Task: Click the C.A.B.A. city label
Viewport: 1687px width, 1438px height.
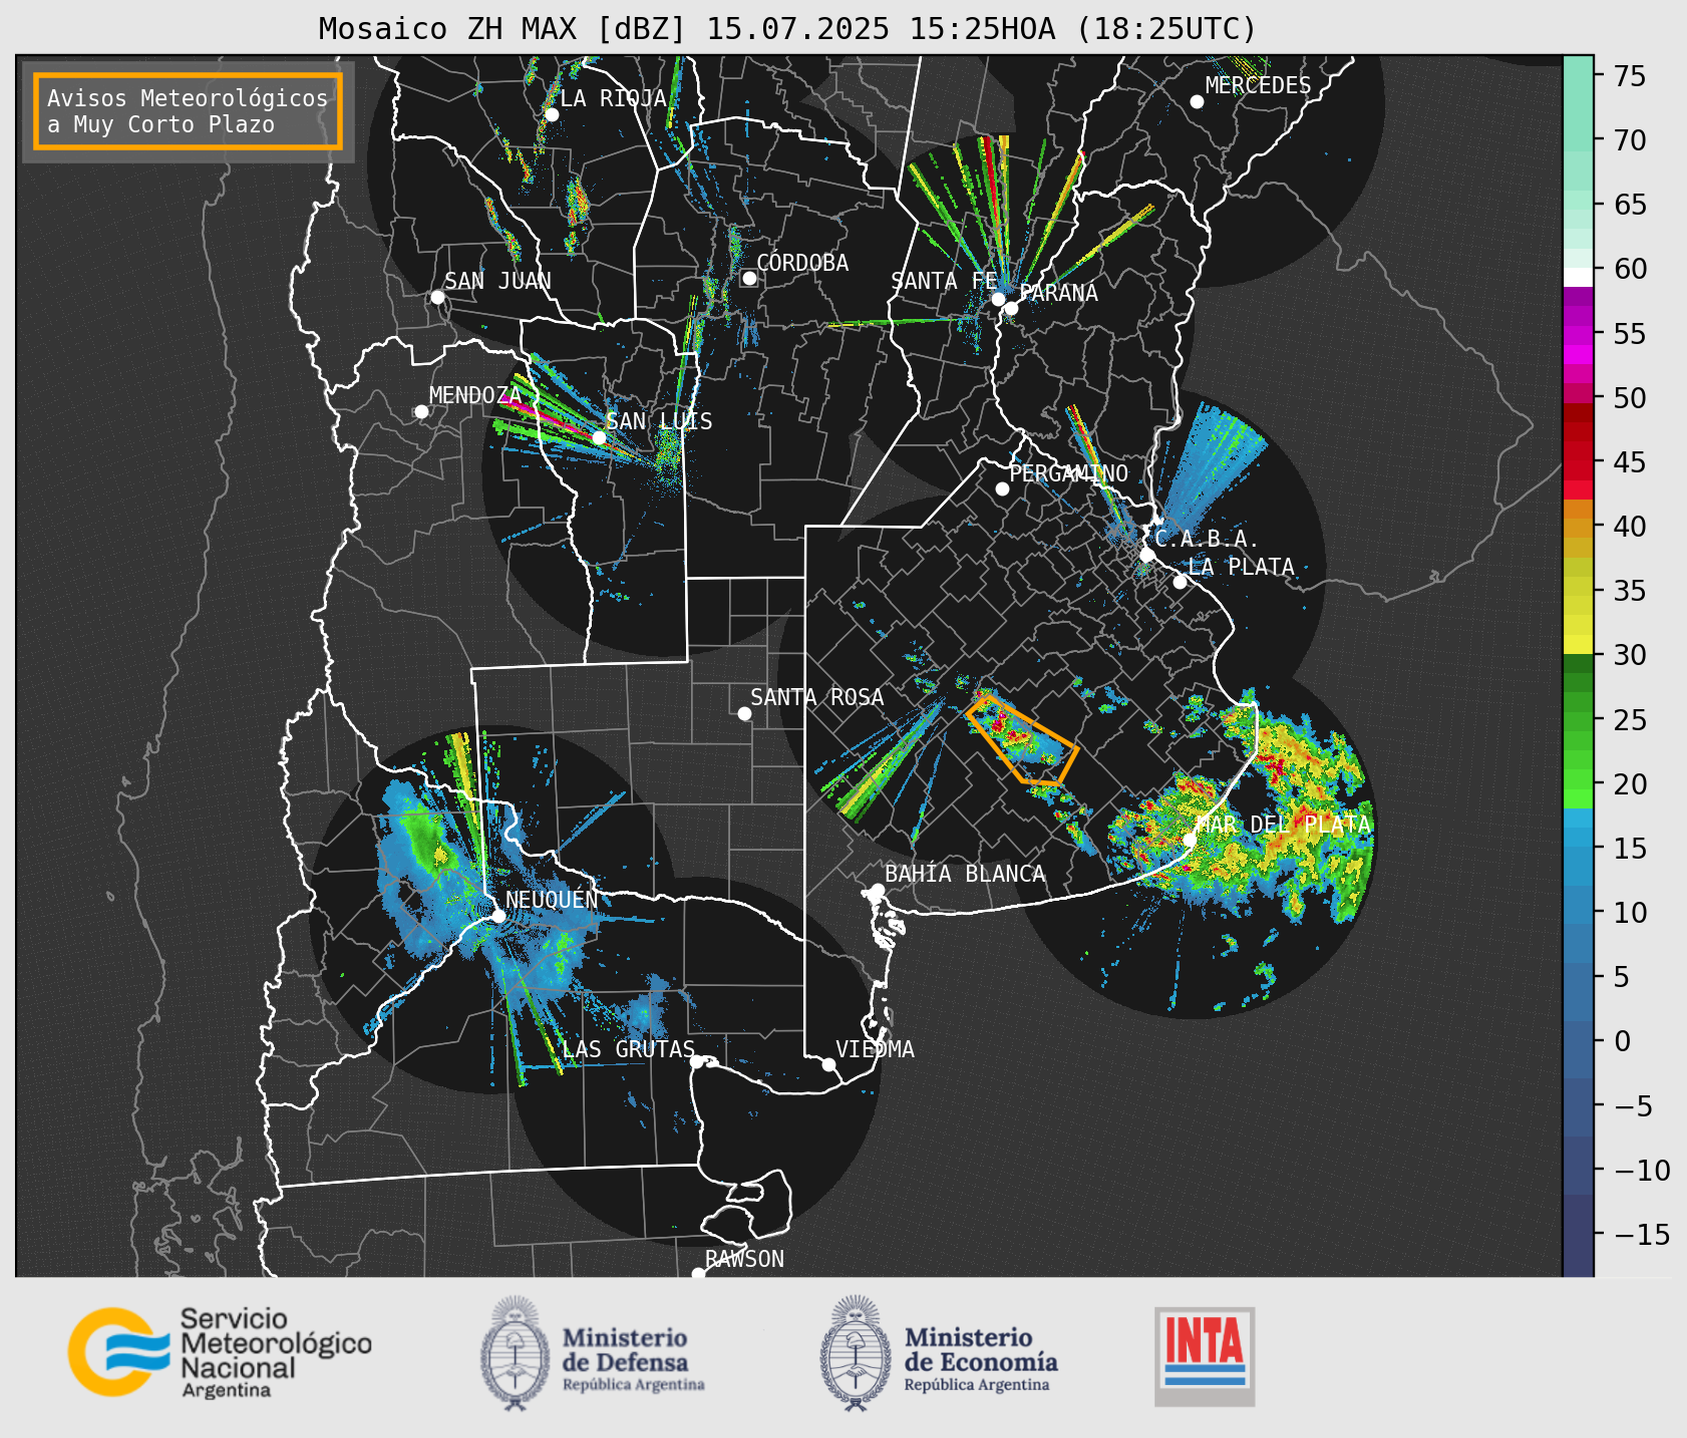Action: [1207, 539]
